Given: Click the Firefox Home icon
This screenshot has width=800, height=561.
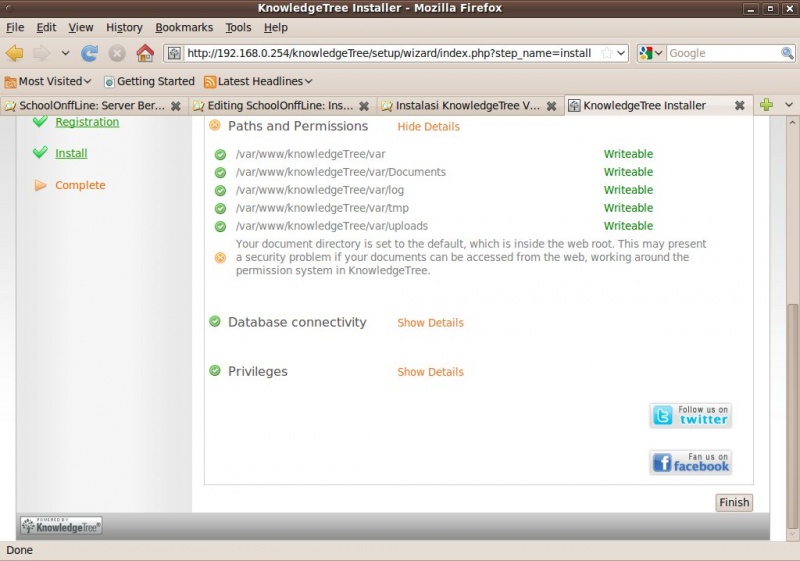Looking at the screenshot, I should point(145,53).
